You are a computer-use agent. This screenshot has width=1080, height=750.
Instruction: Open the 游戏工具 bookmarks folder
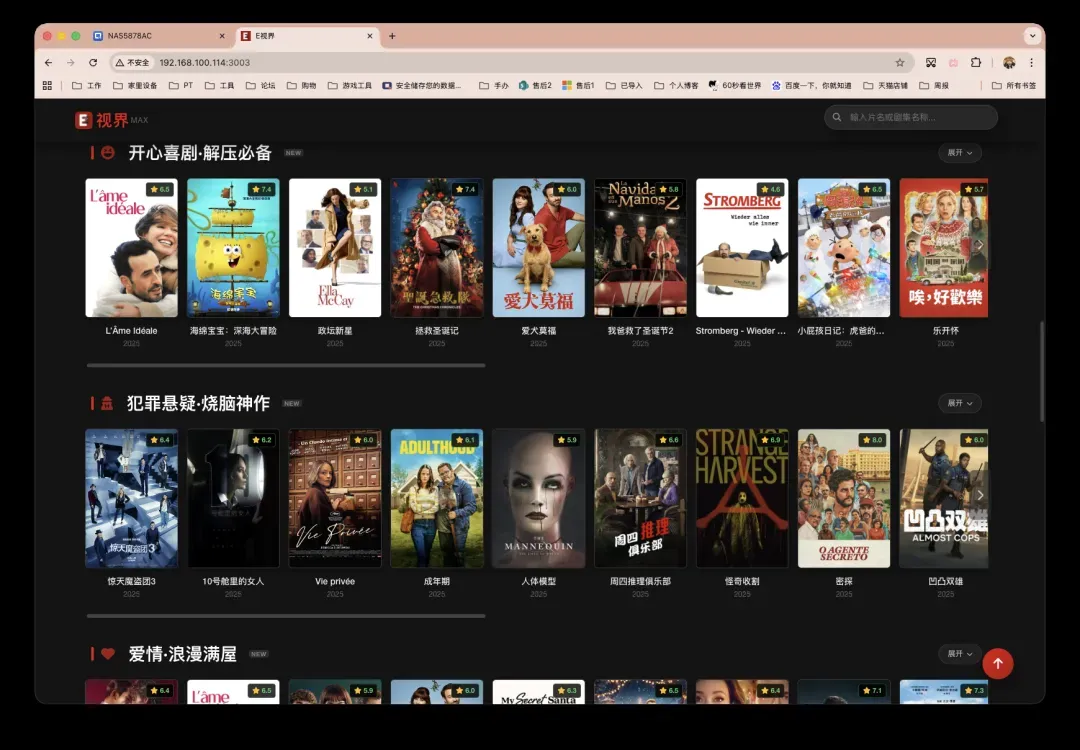click(350, 85)
